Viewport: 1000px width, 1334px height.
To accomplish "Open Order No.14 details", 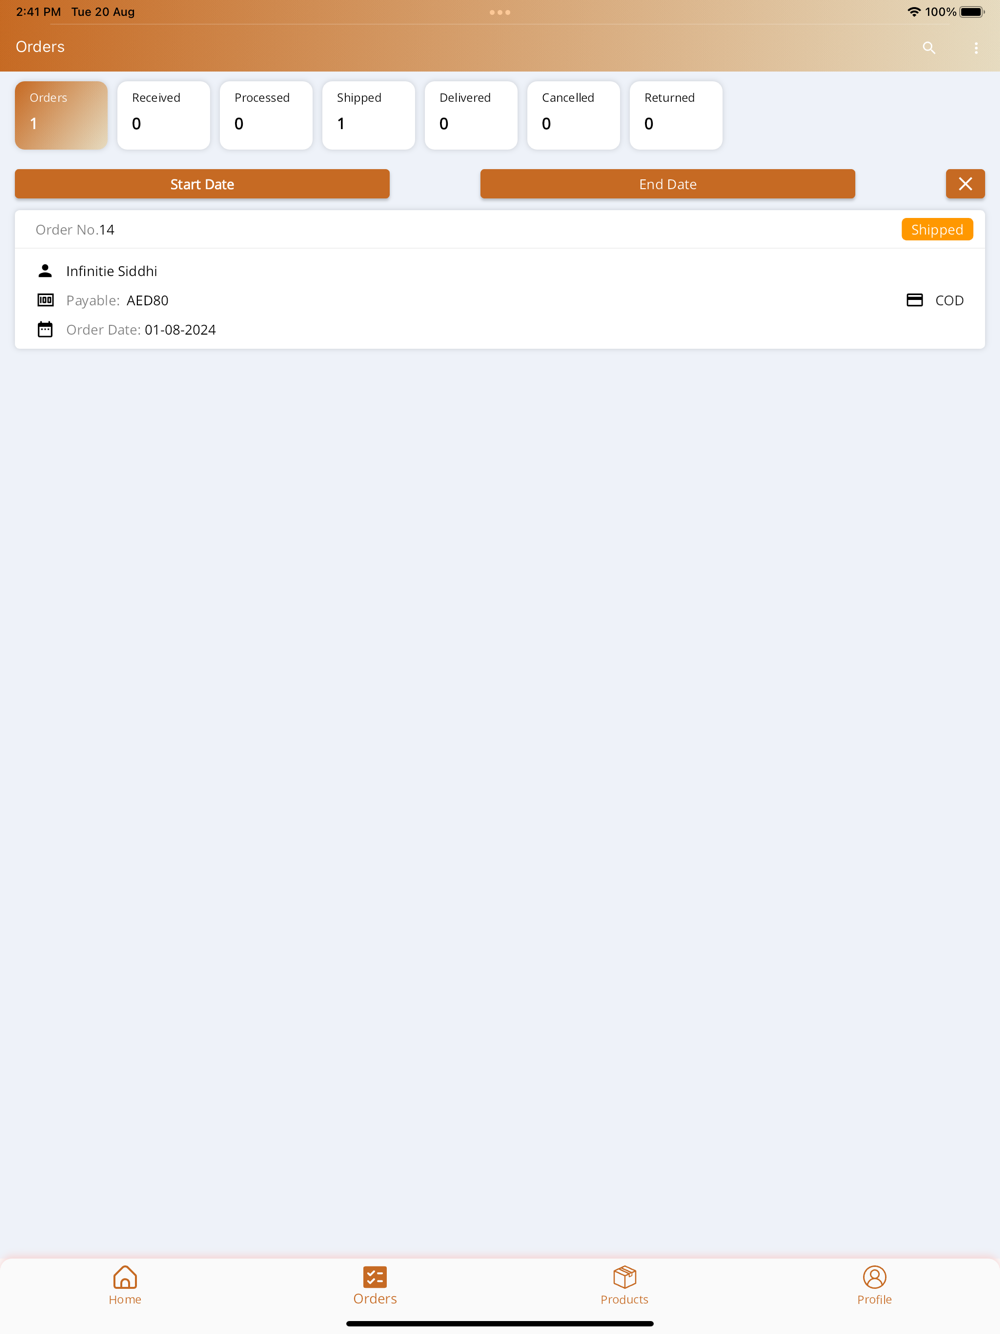I will click(500, 280).
